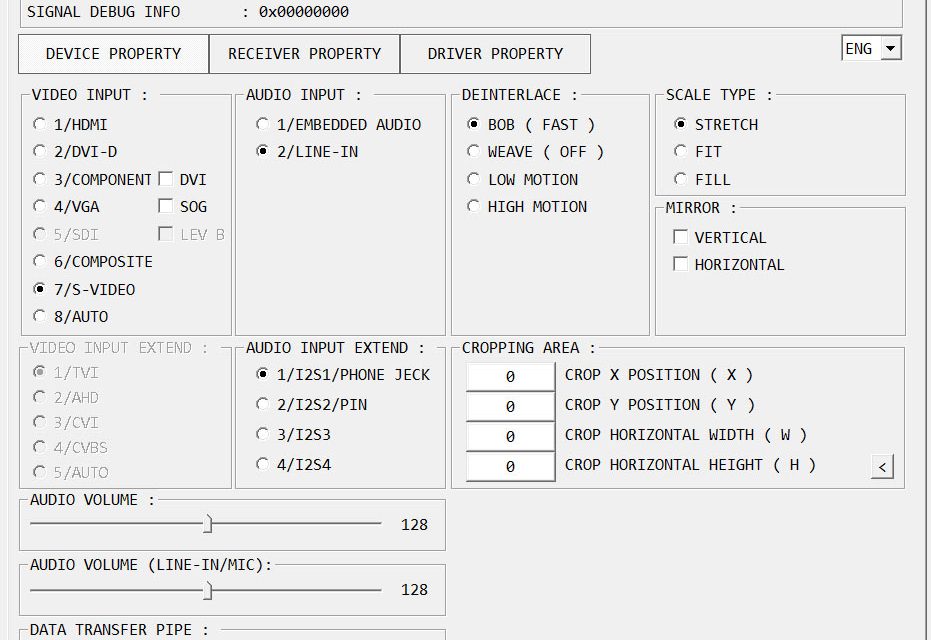Select 6/COMPOSITE as video input
The height and width of the screenshot is (640, 931).
click(40, 261)
